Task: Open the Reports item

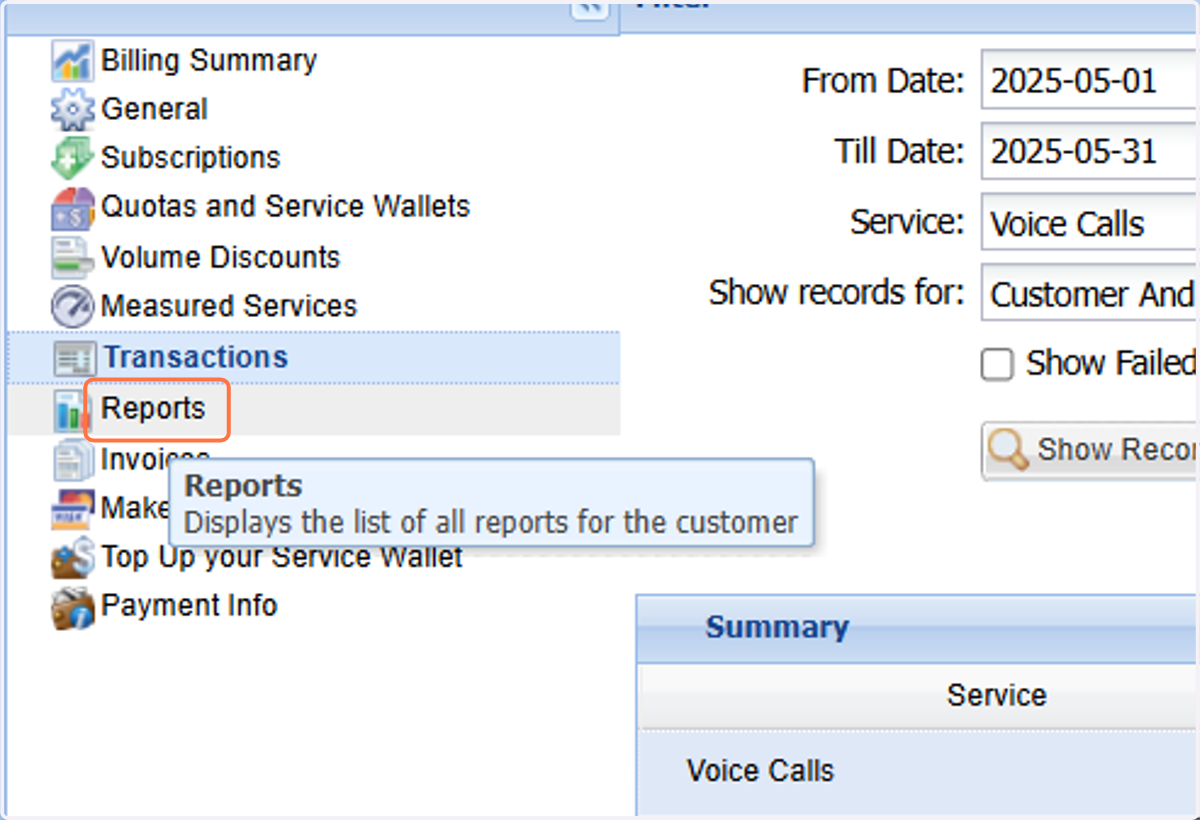Action: tap(153, 409)
